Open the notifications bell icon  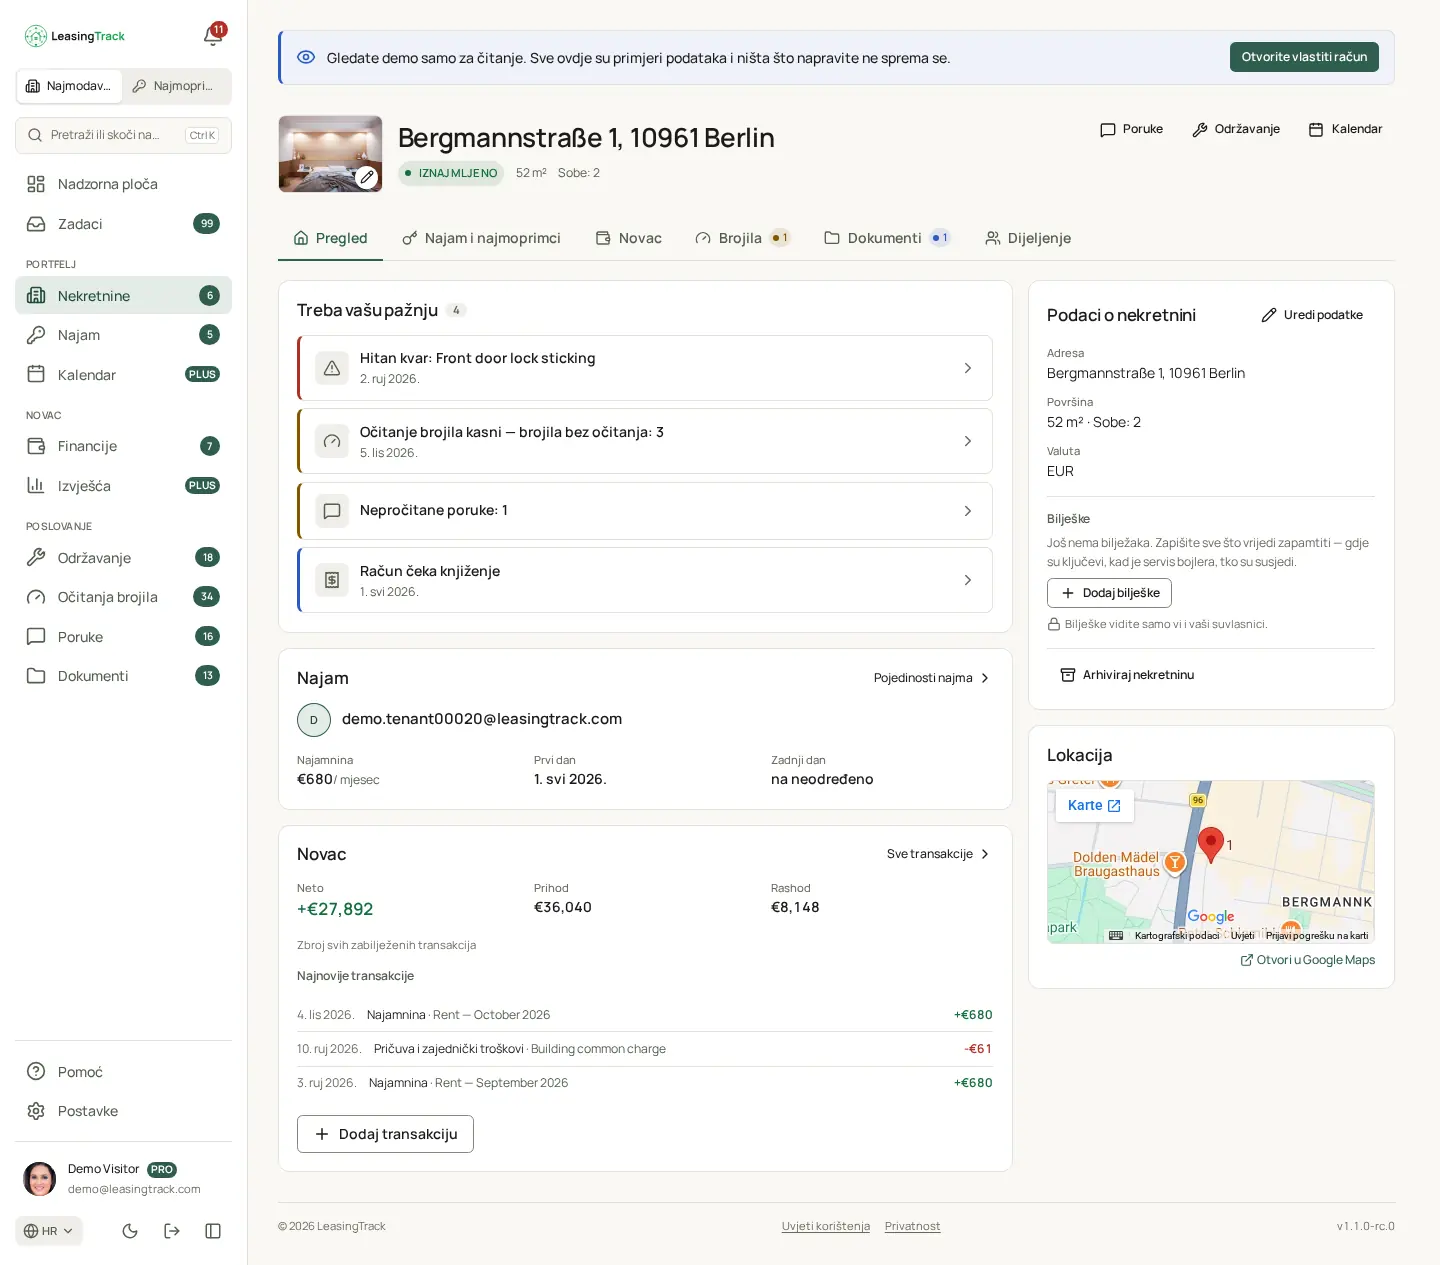pos(213,35)
